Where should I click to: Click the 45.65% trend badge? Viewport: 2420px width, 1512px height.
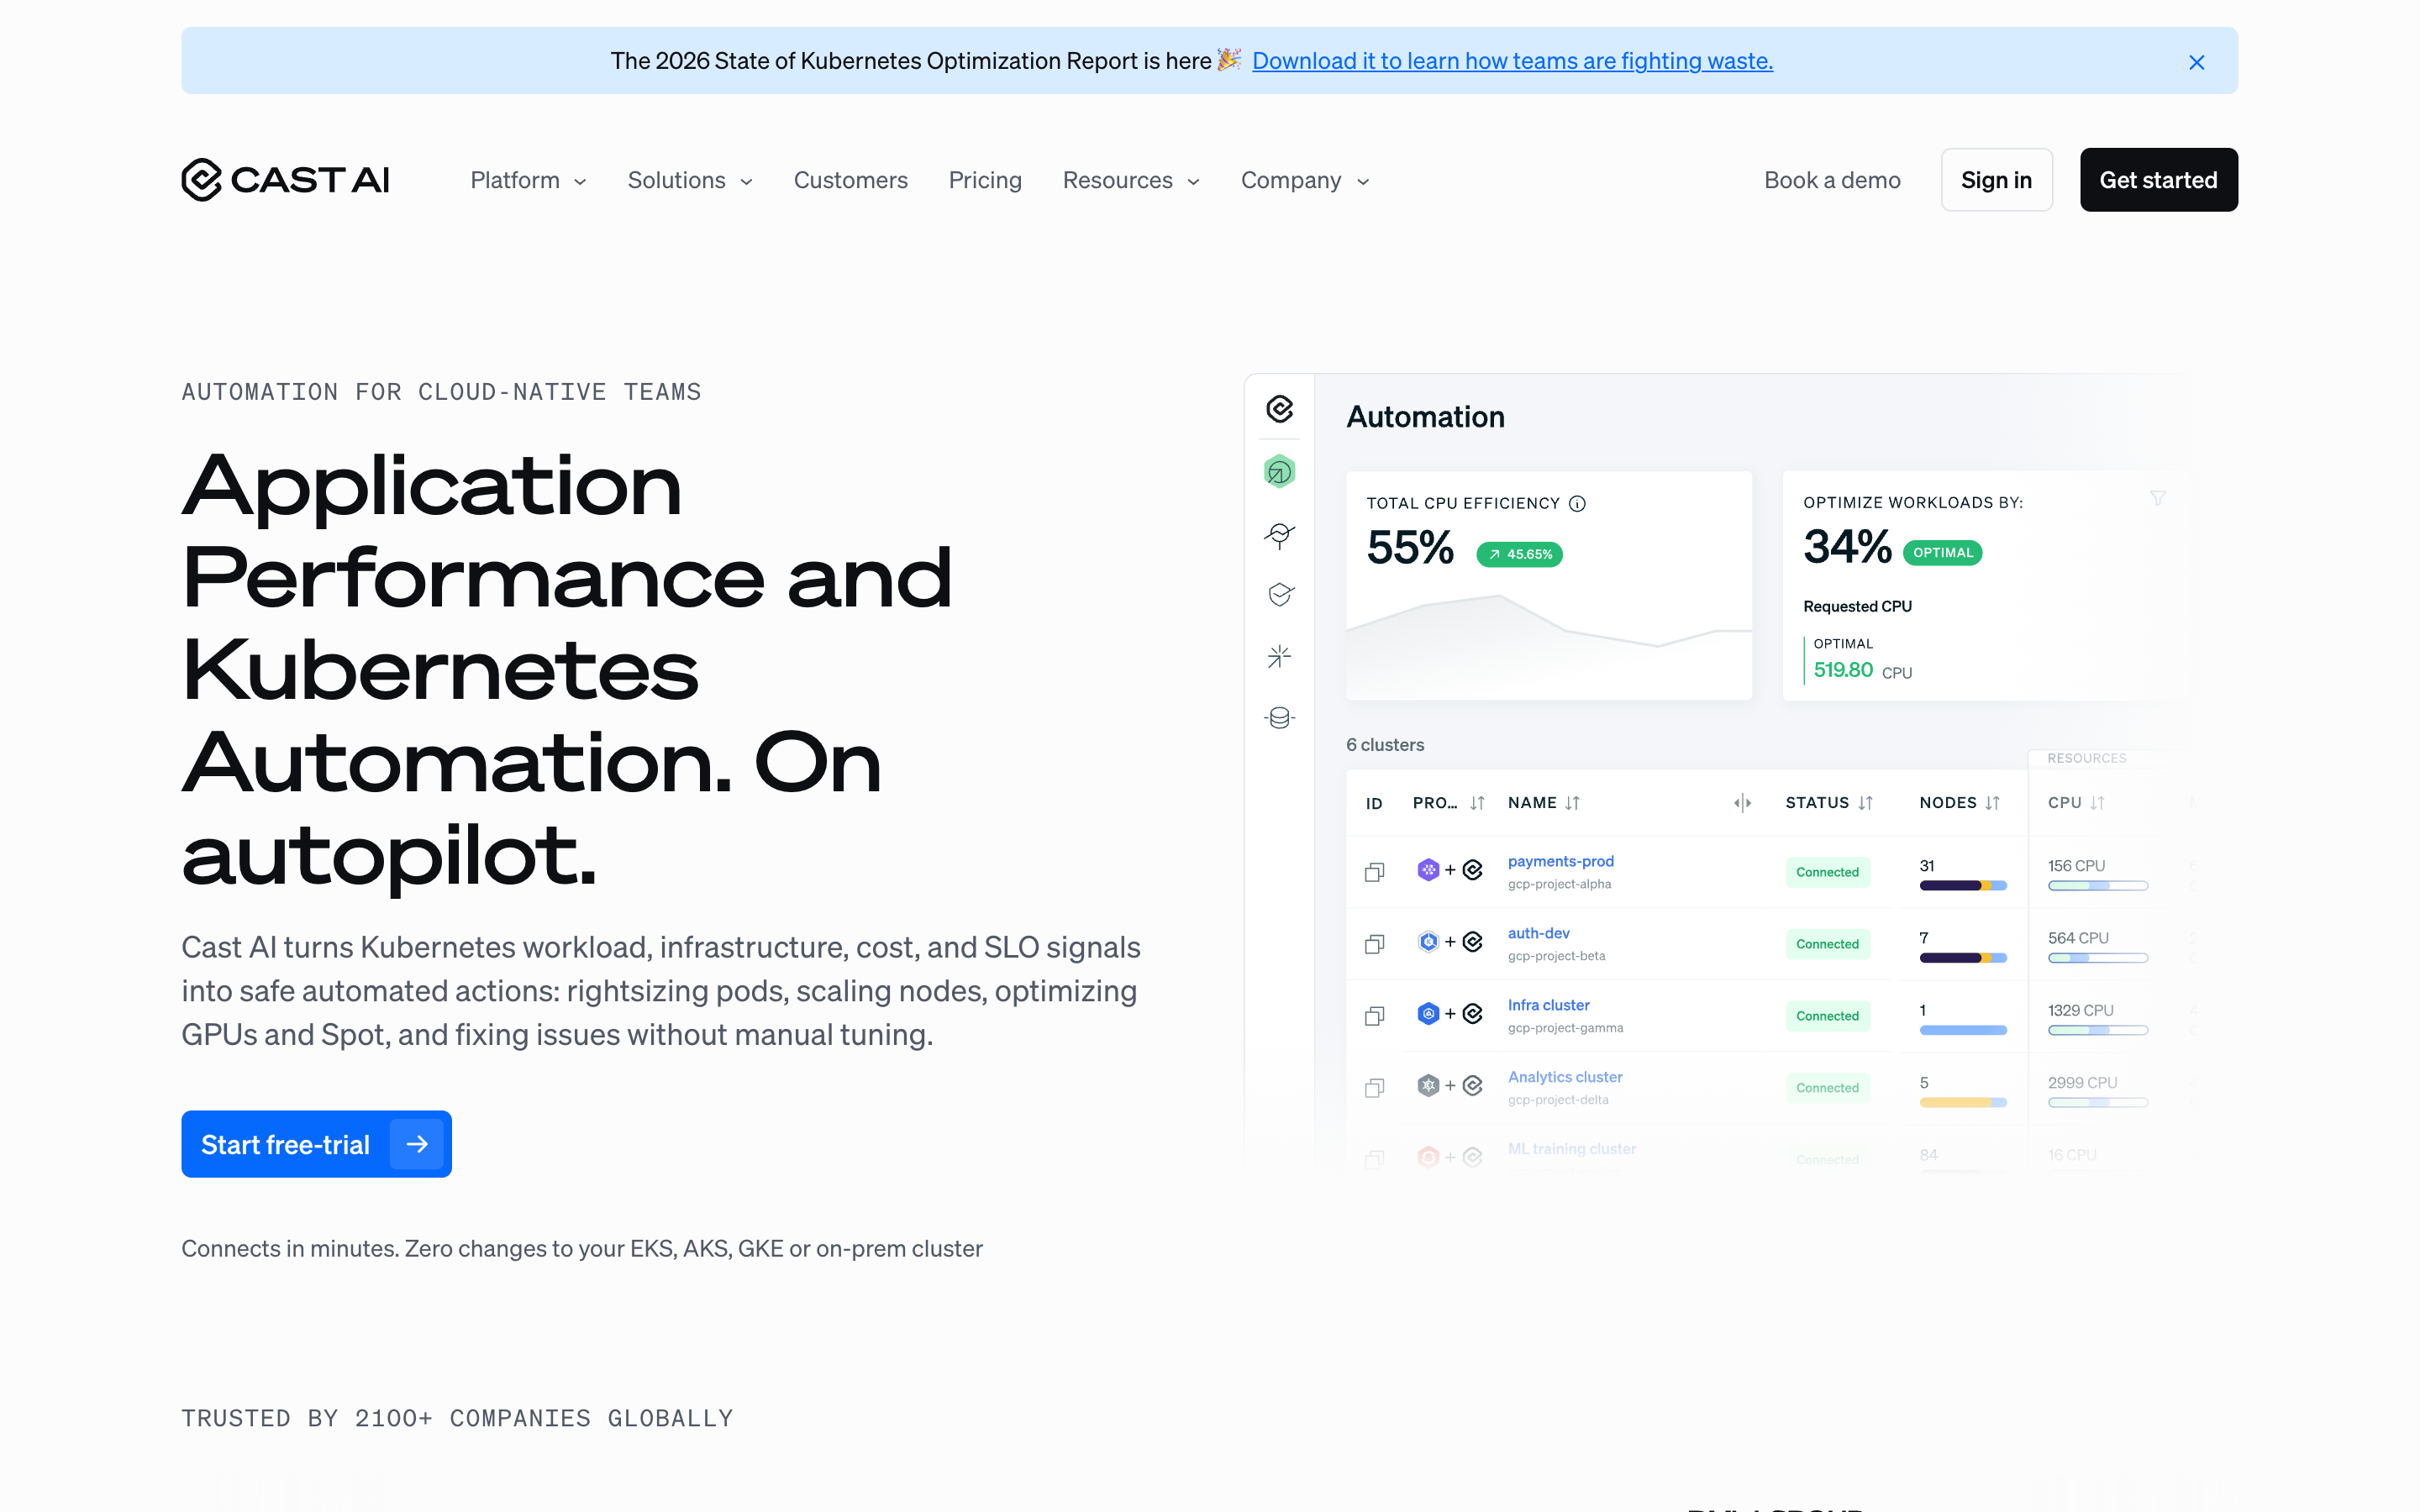click(x=1519, y=554)
